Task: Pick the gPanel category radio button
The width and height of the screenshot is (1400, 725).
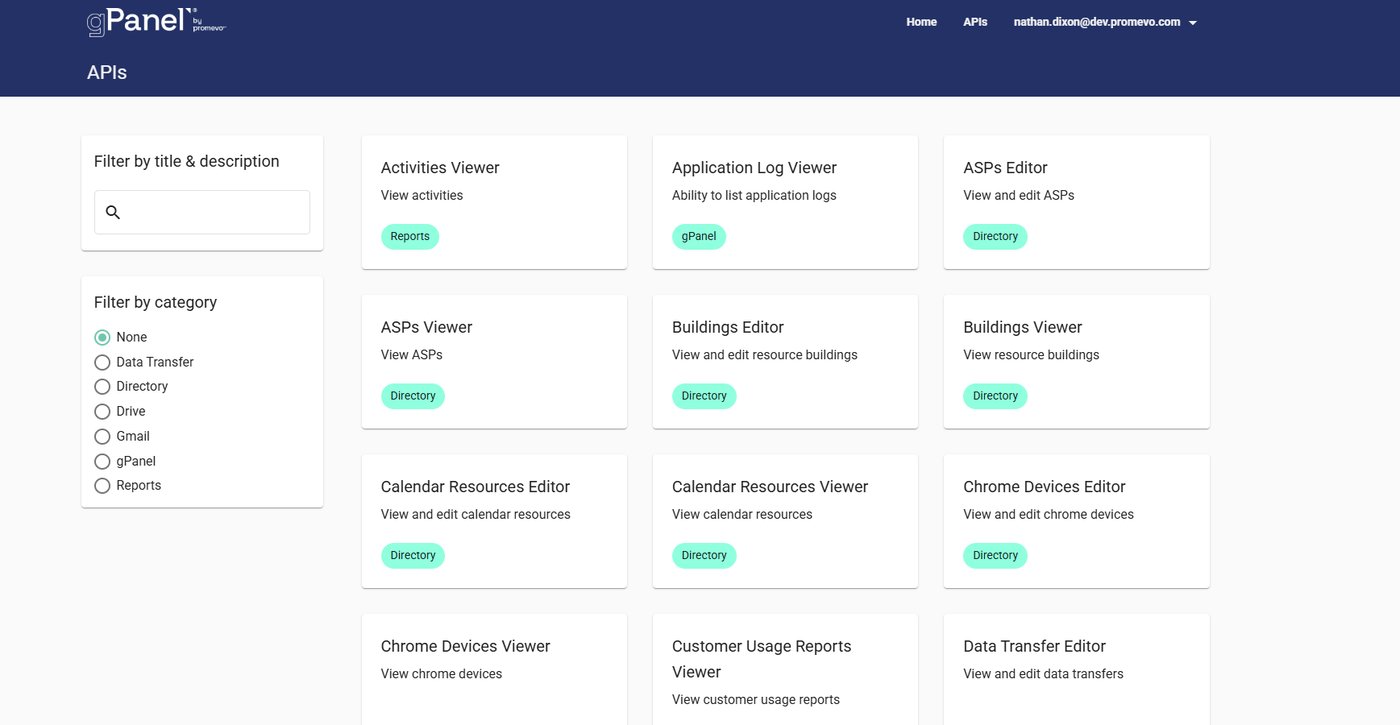Action: (102, 461)
